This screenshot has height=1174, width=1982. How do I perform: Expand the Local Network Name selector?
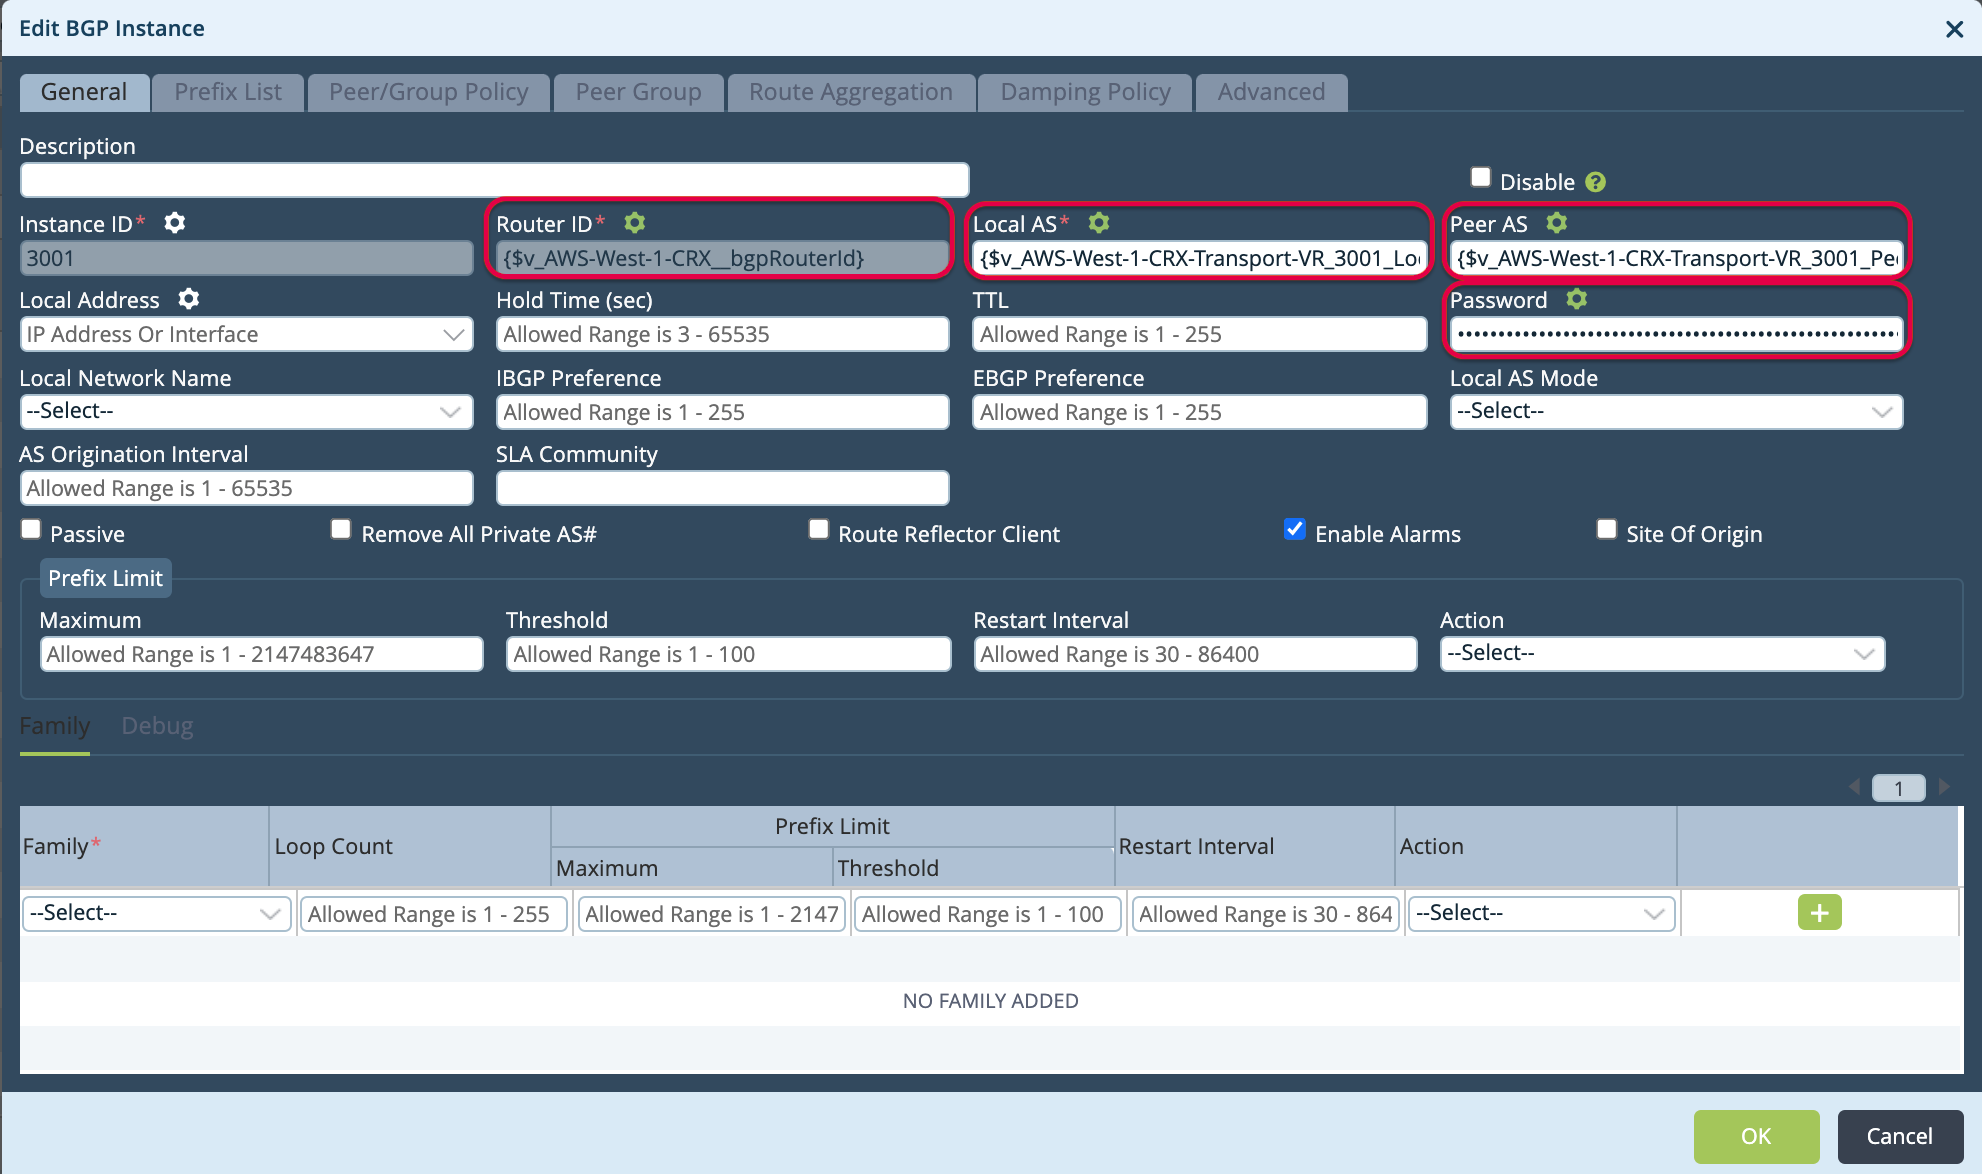(x=246, y=411)
